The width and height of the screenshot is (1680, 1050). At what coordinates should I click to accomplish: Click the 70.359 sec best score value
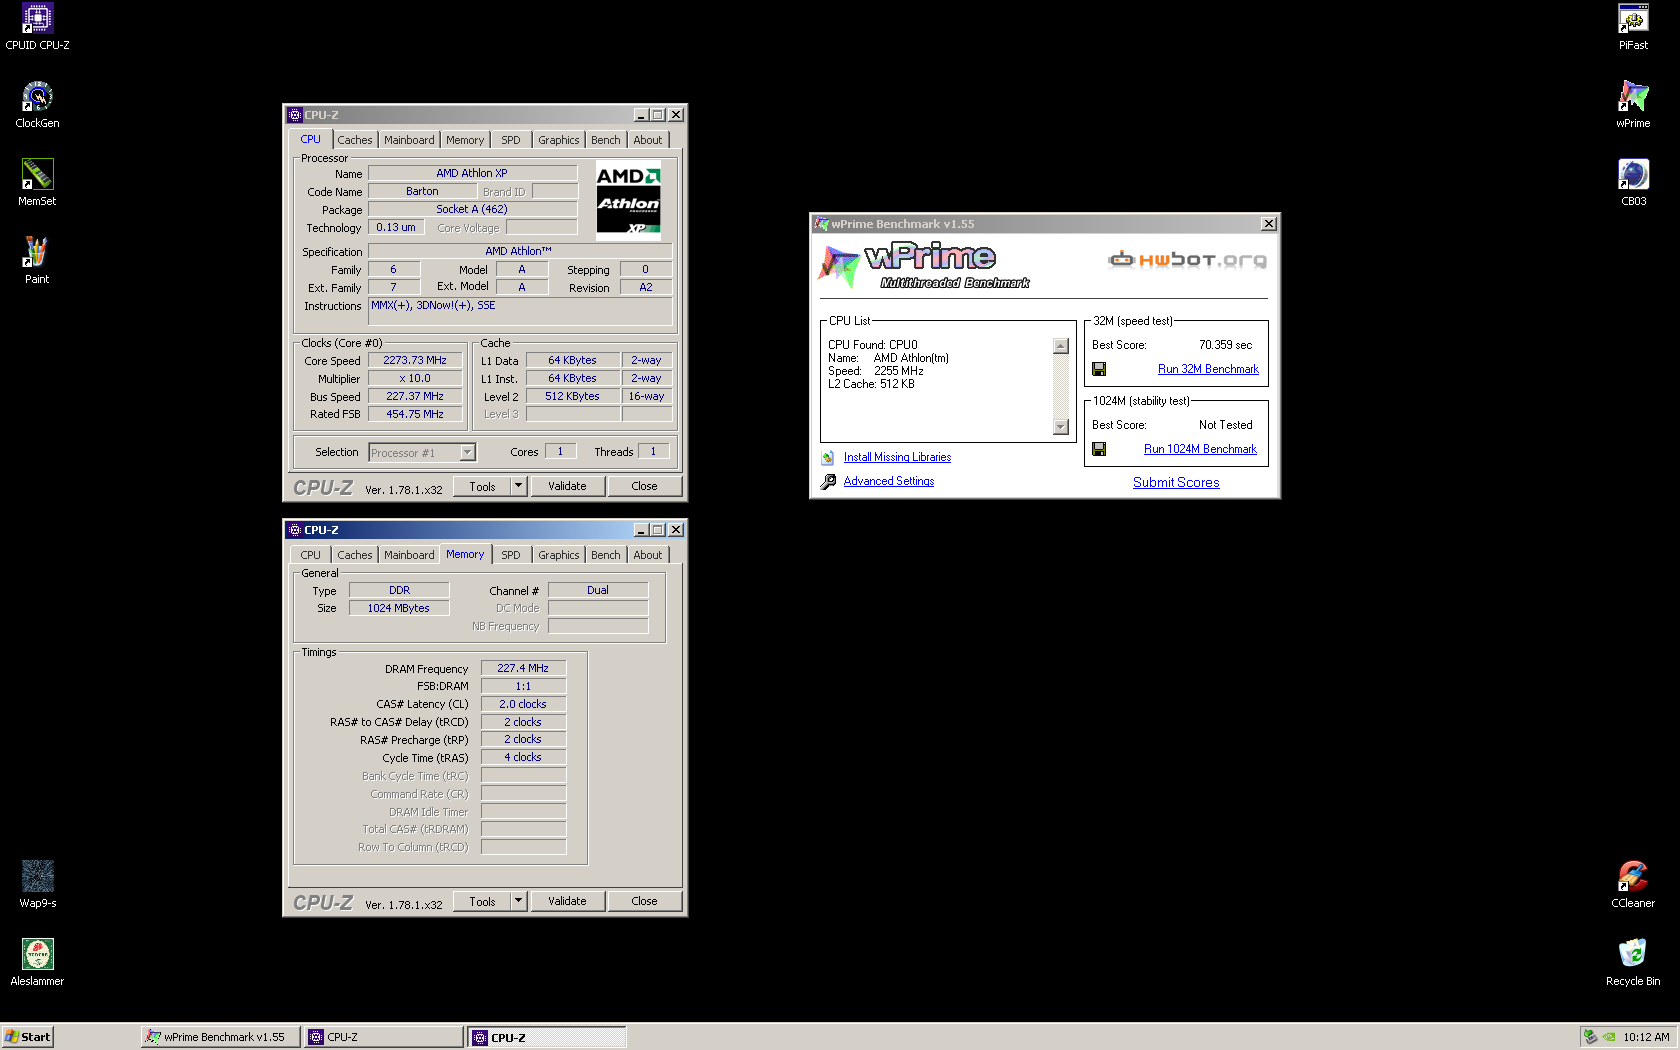click(1225, 345)
